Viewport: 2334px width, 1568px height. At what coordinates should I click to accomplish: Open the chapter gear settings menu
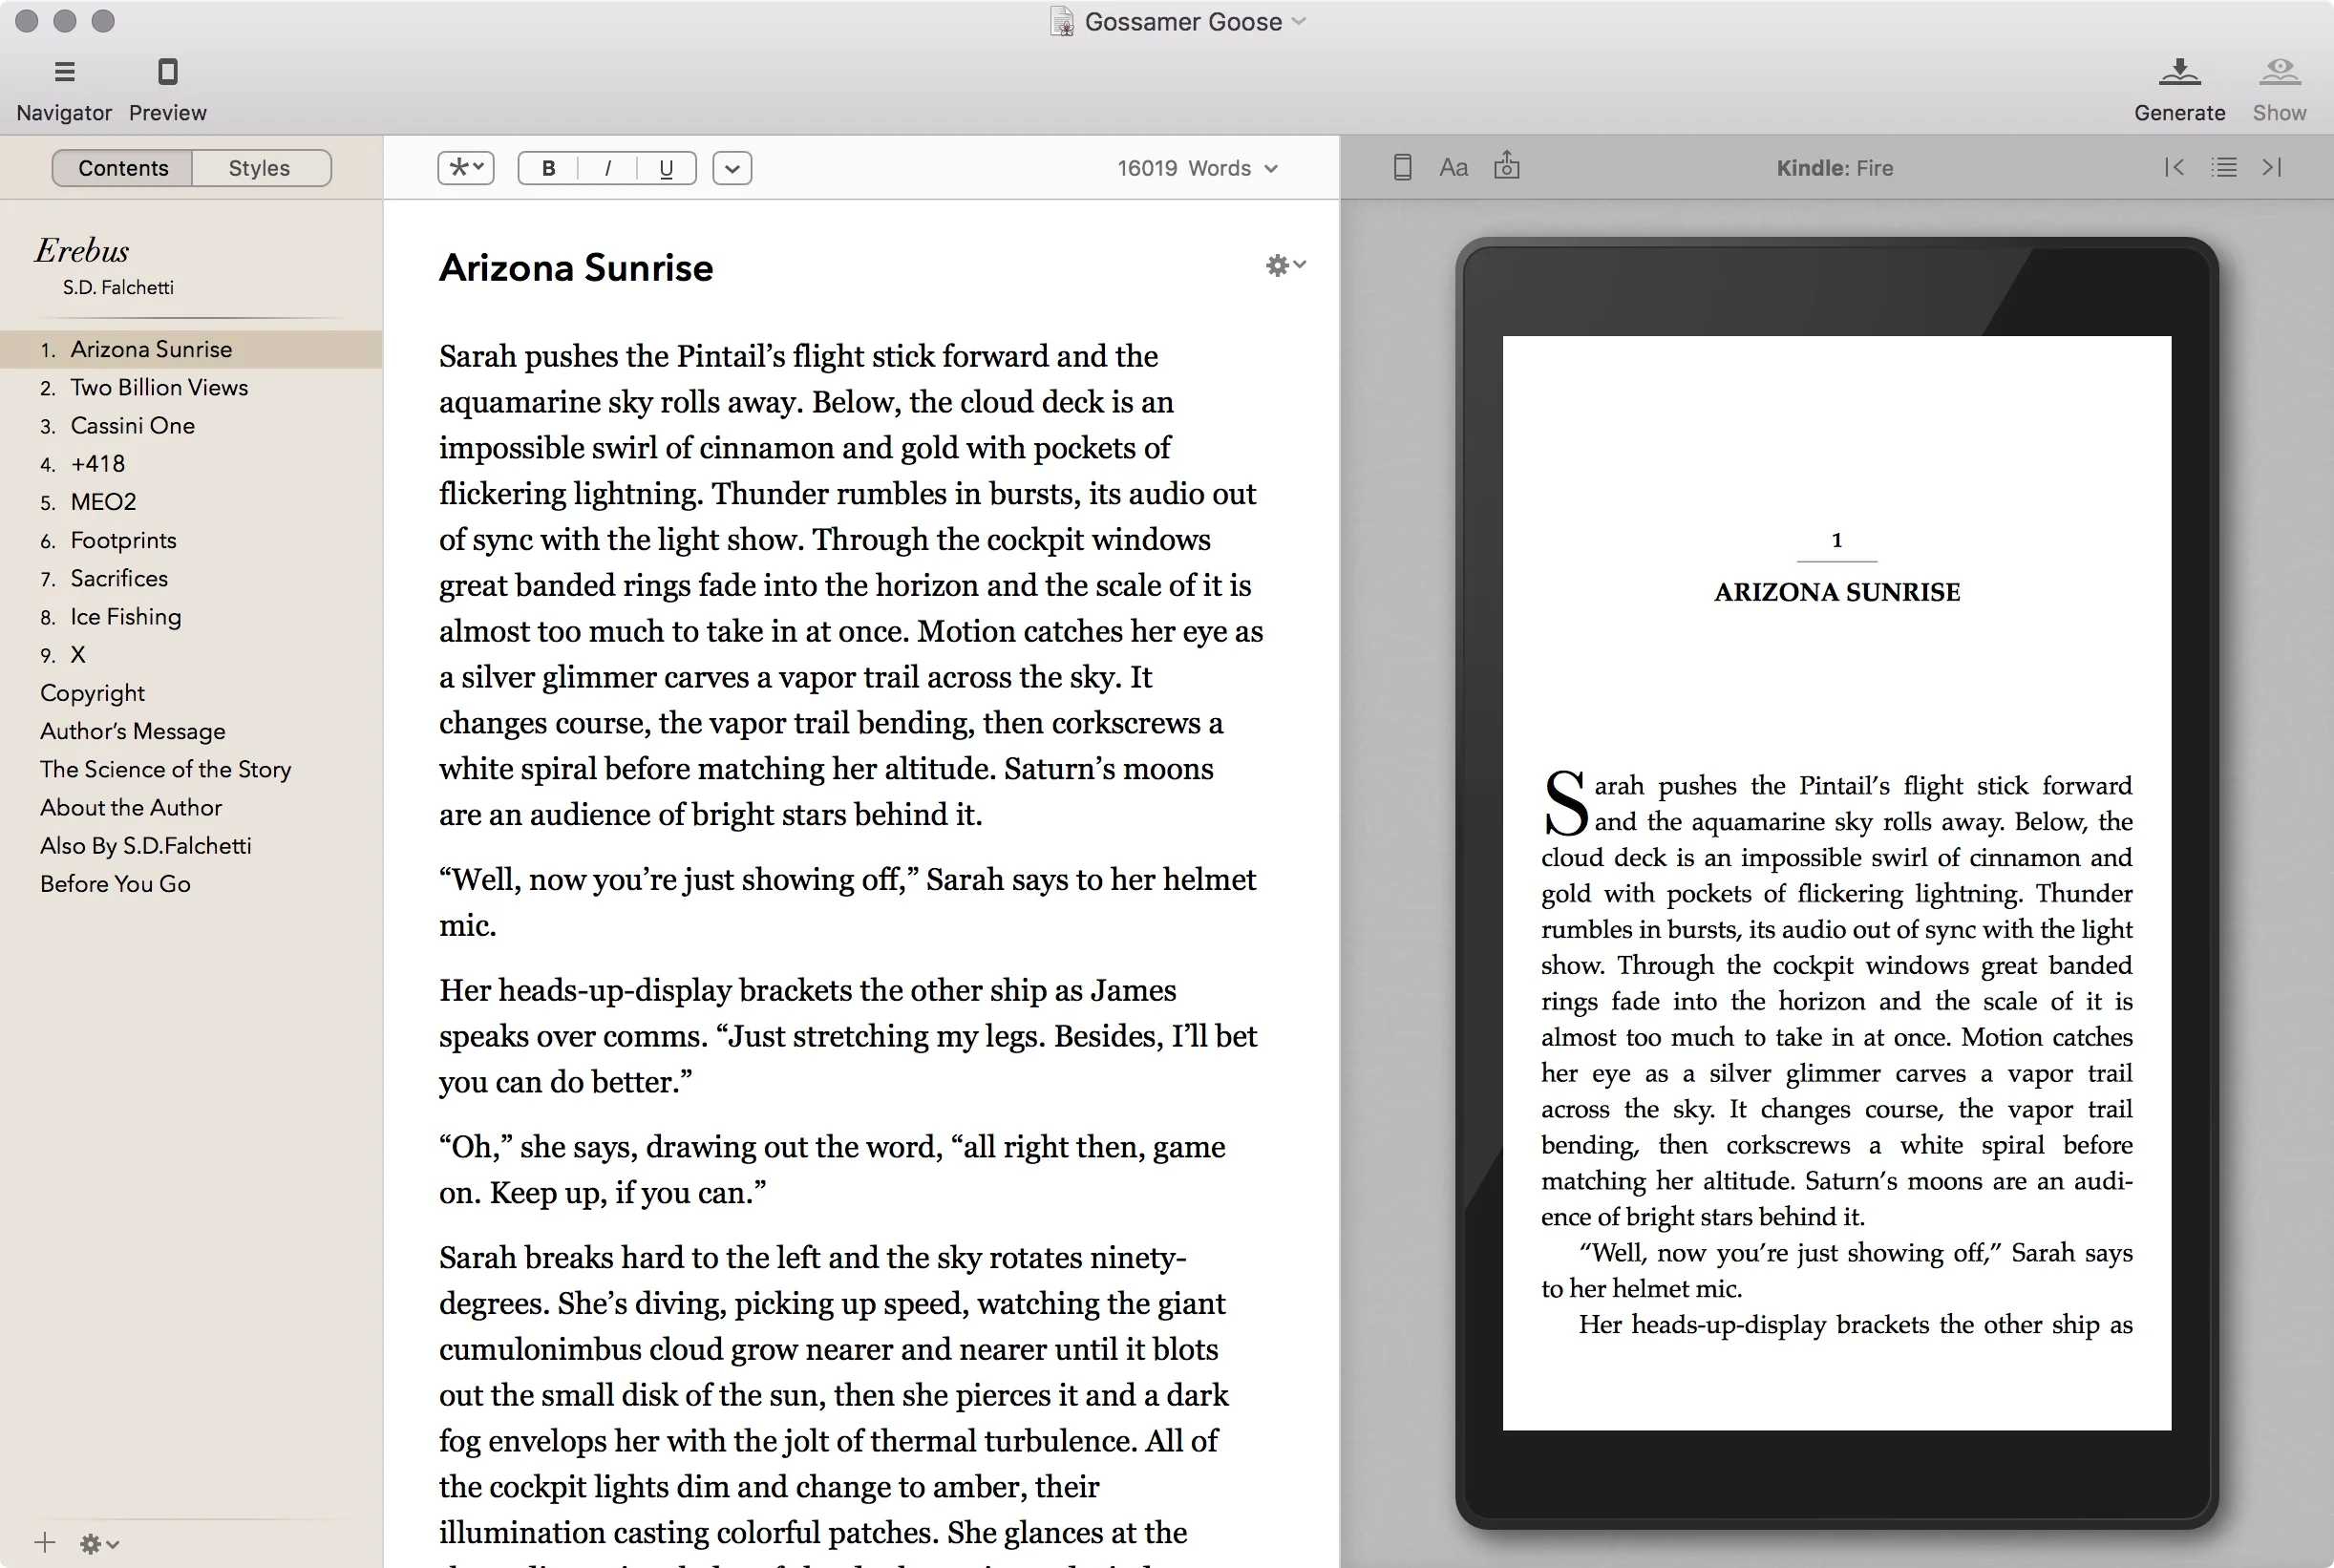pos(1285,265)
